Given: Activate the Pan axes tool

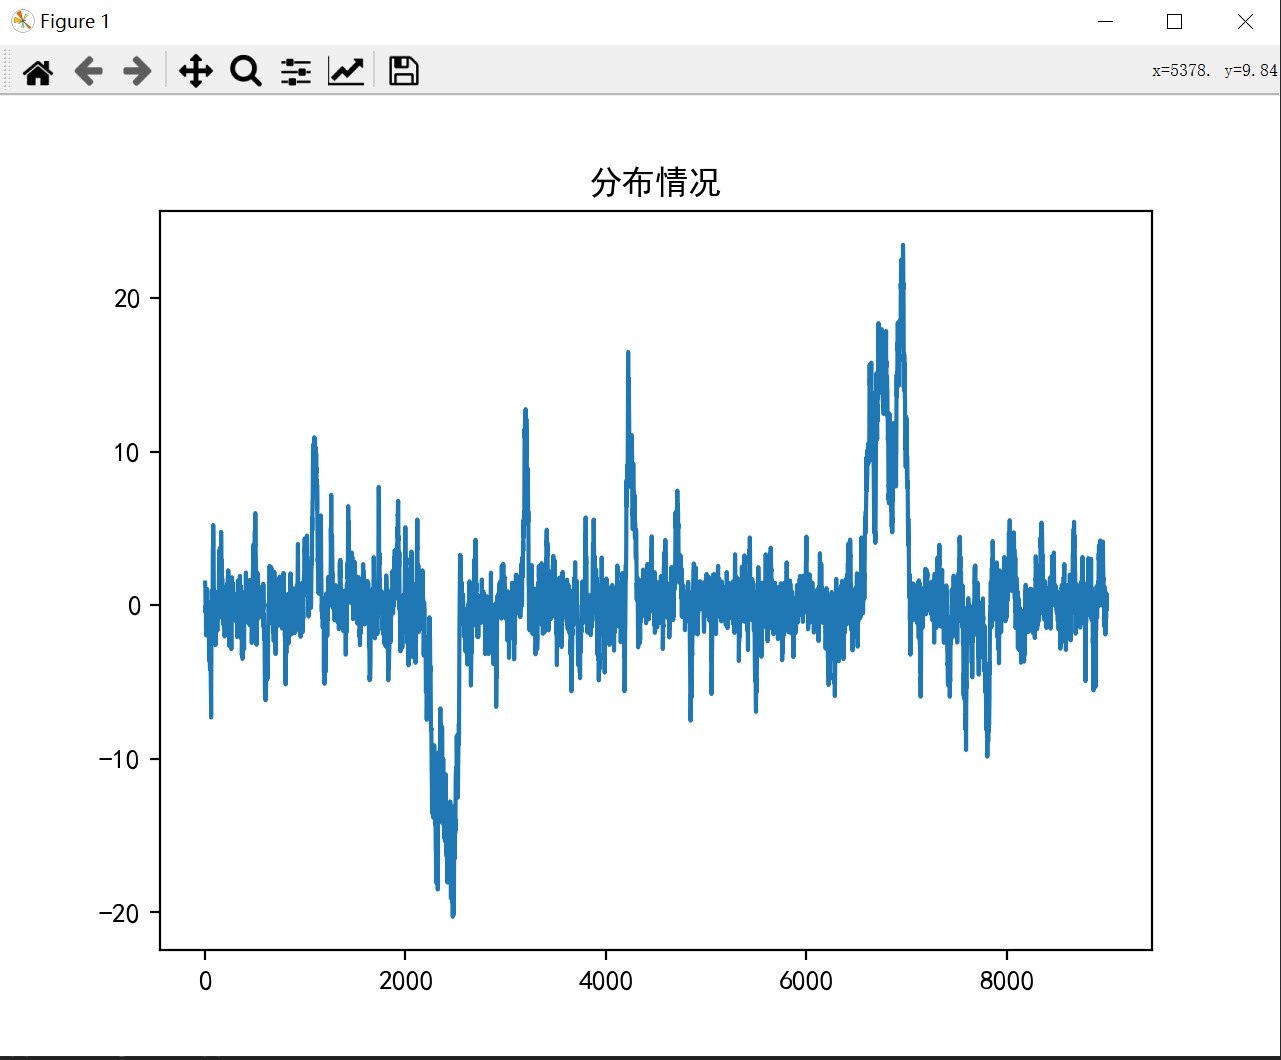Looking at the screenshot, I should tap(195, 71).
